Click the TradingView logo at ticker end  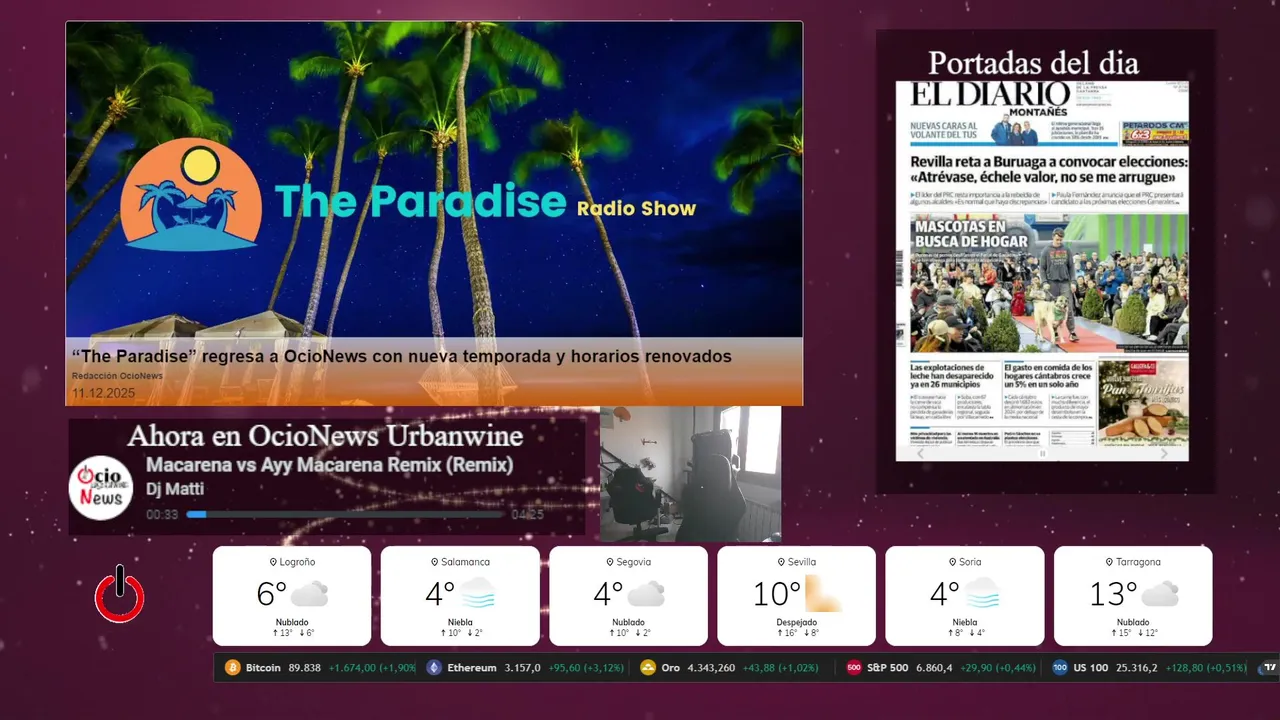(x=1269, y=668)
